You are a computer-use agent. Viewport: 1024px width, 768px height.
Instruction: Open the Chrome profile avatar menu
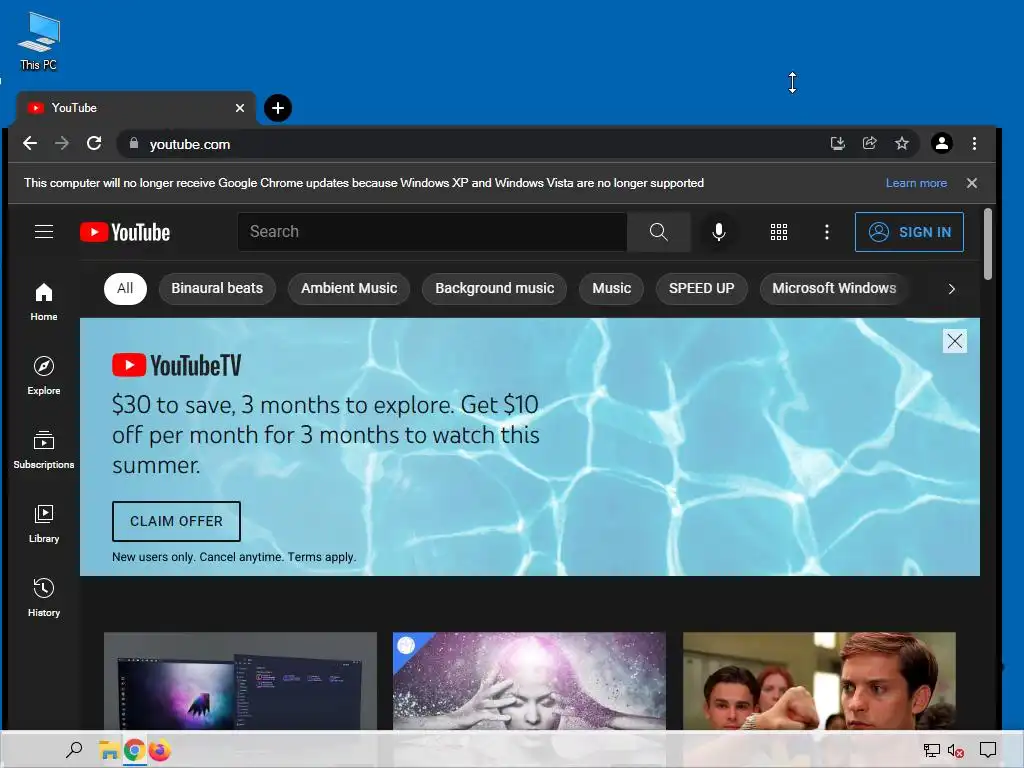point(942,143)
